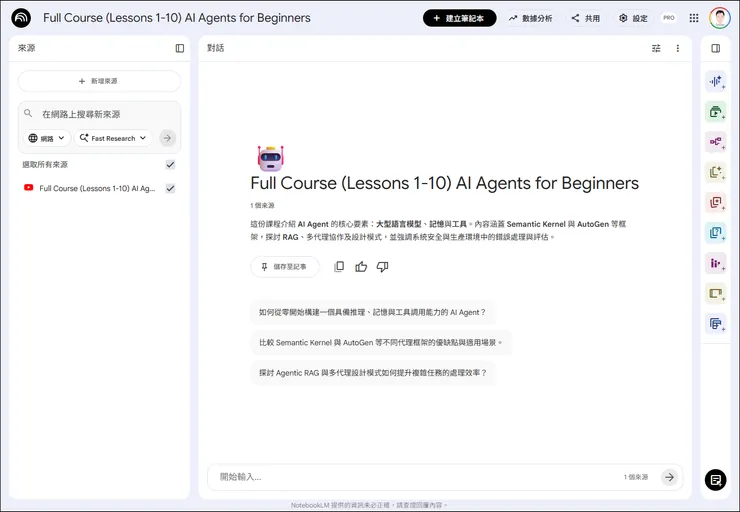This screenshot has width=740, height=512.
Task: Toggle the 選取所有來源 select-all checkbox
Action: click(170, 165)
